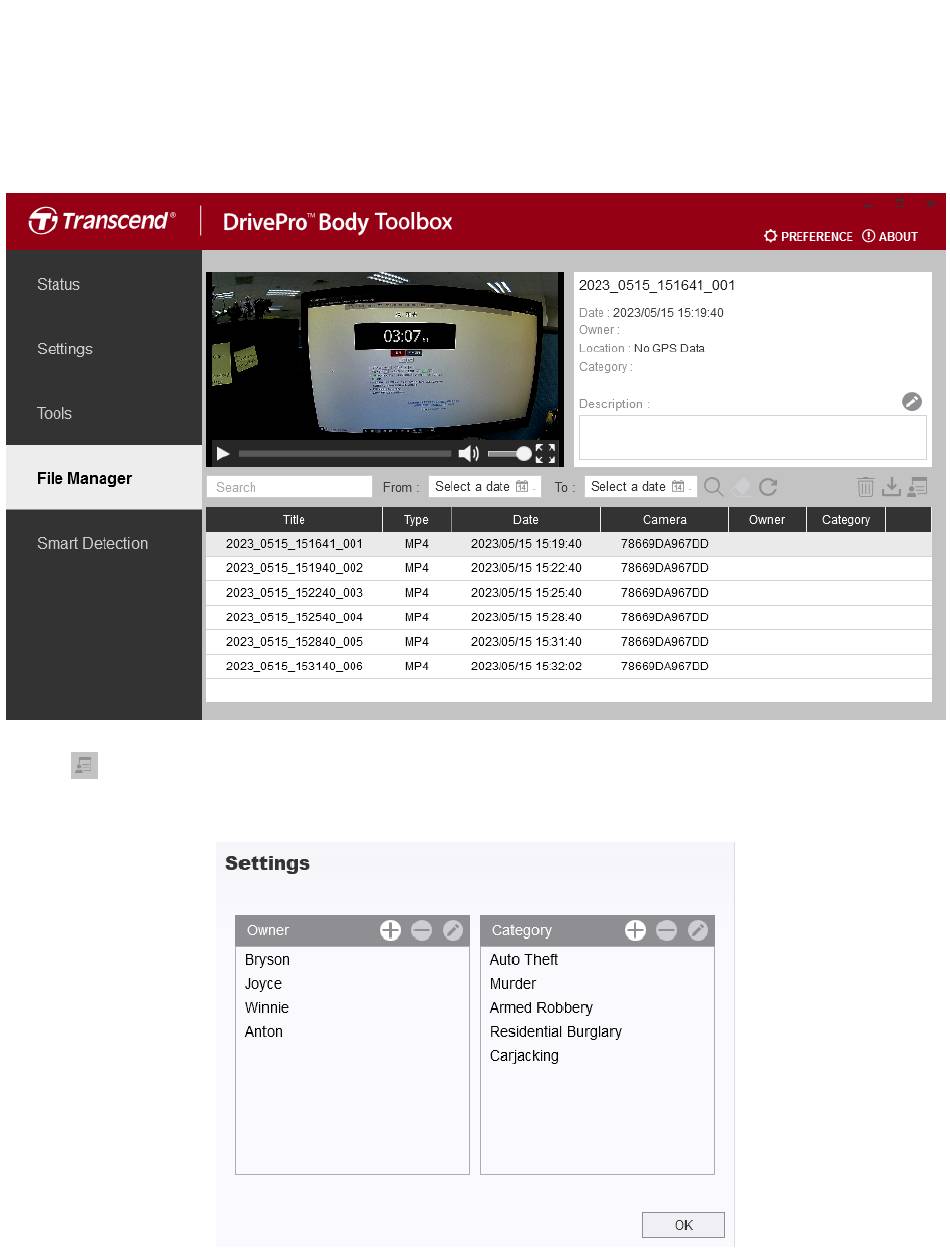Select file 2023_0515_153140_006
The image size is (950, 1260).
tap(569, 667)
